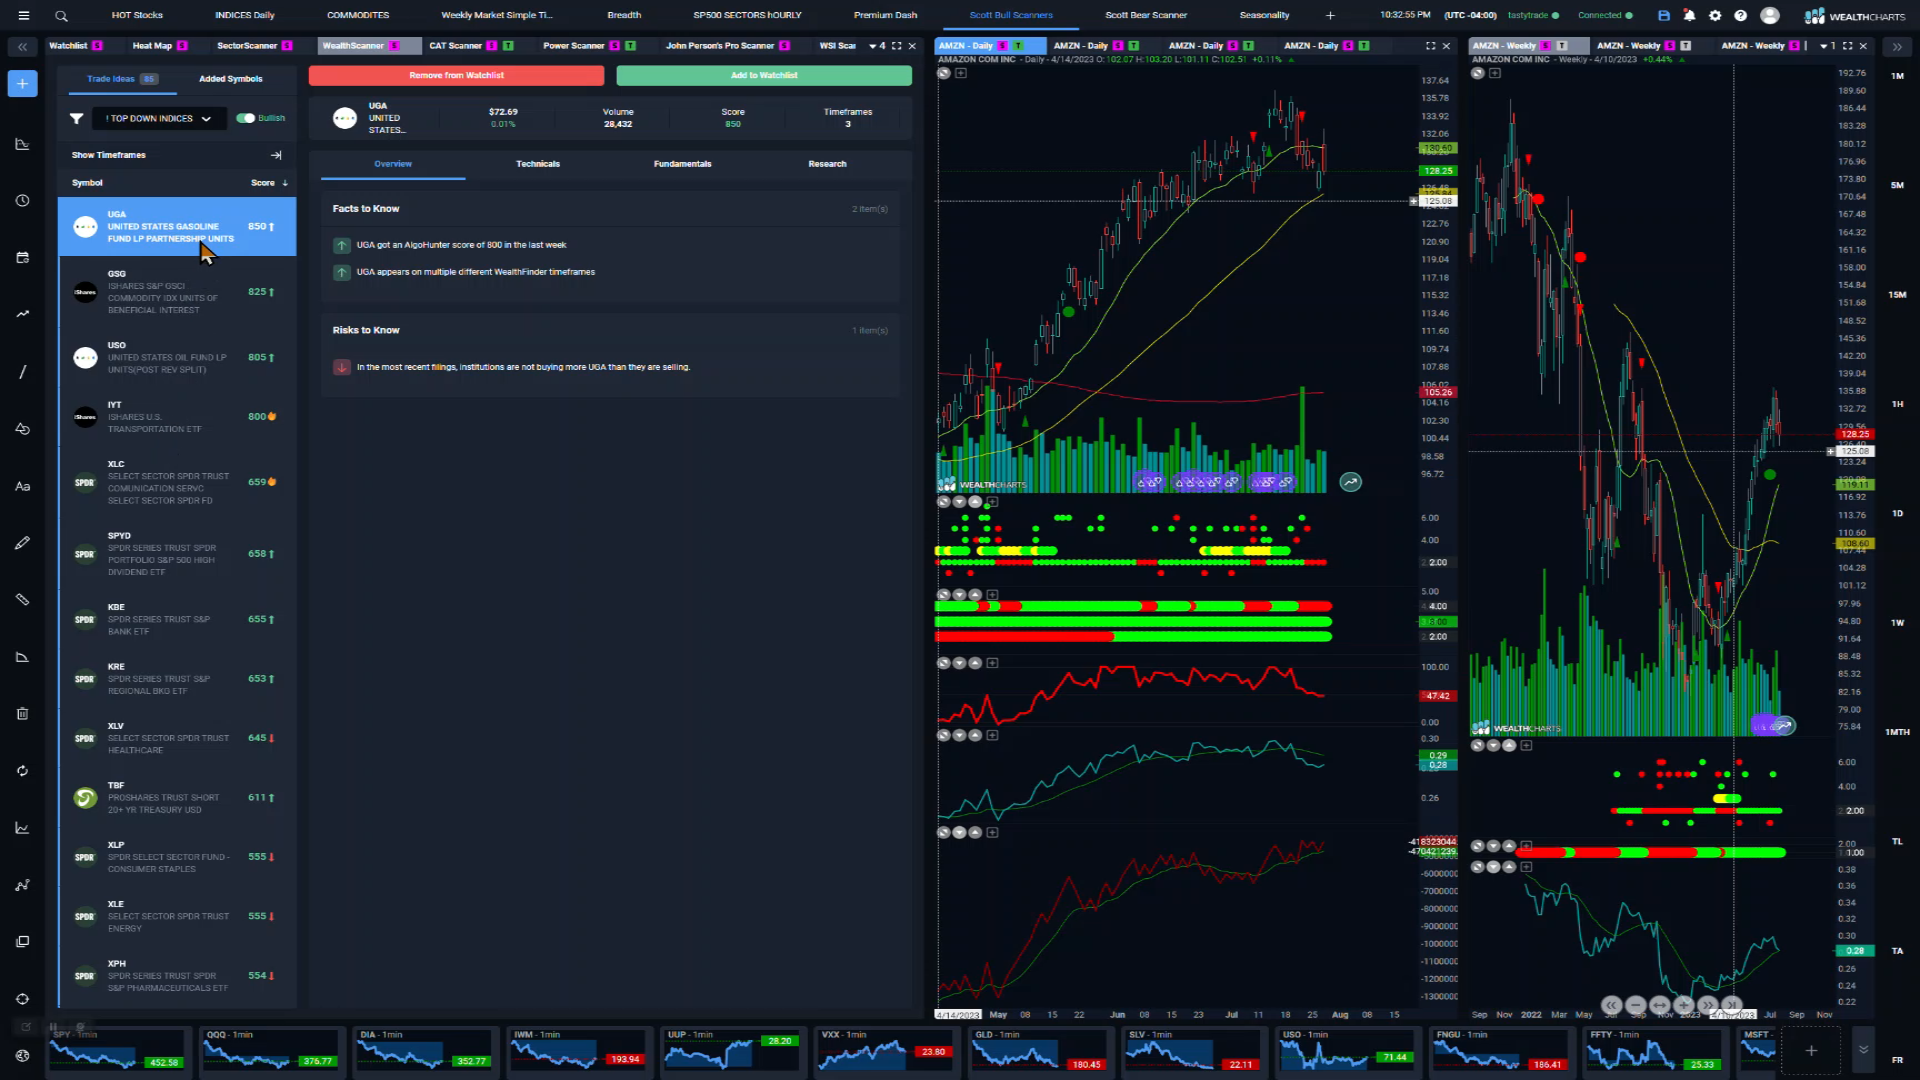Click the share arrow icon on daily chart
The width and height of the screenshot is (1920, 1080).
point(1351,482)
